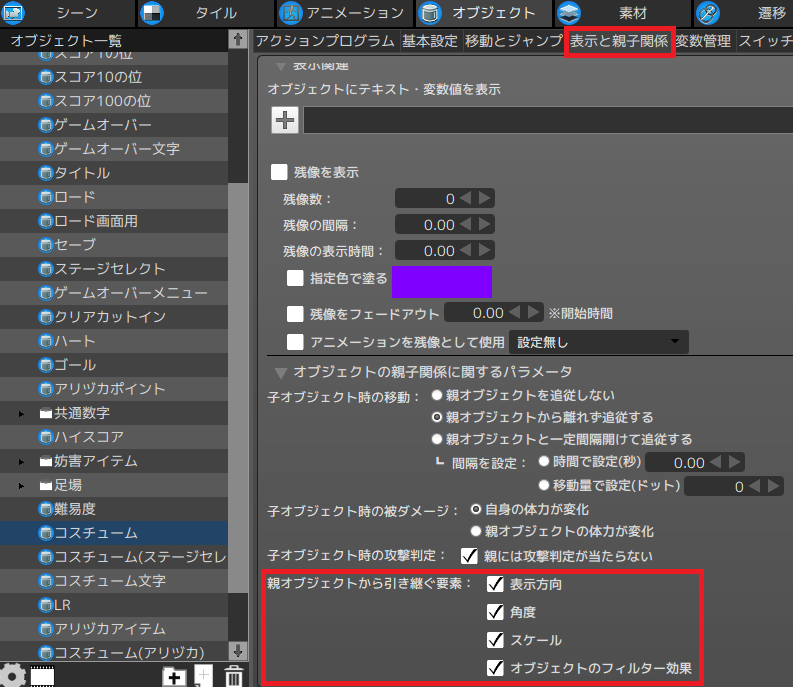Enable the 残像を表示 checkbox
The image size is (793, 687).
point(279,172)
